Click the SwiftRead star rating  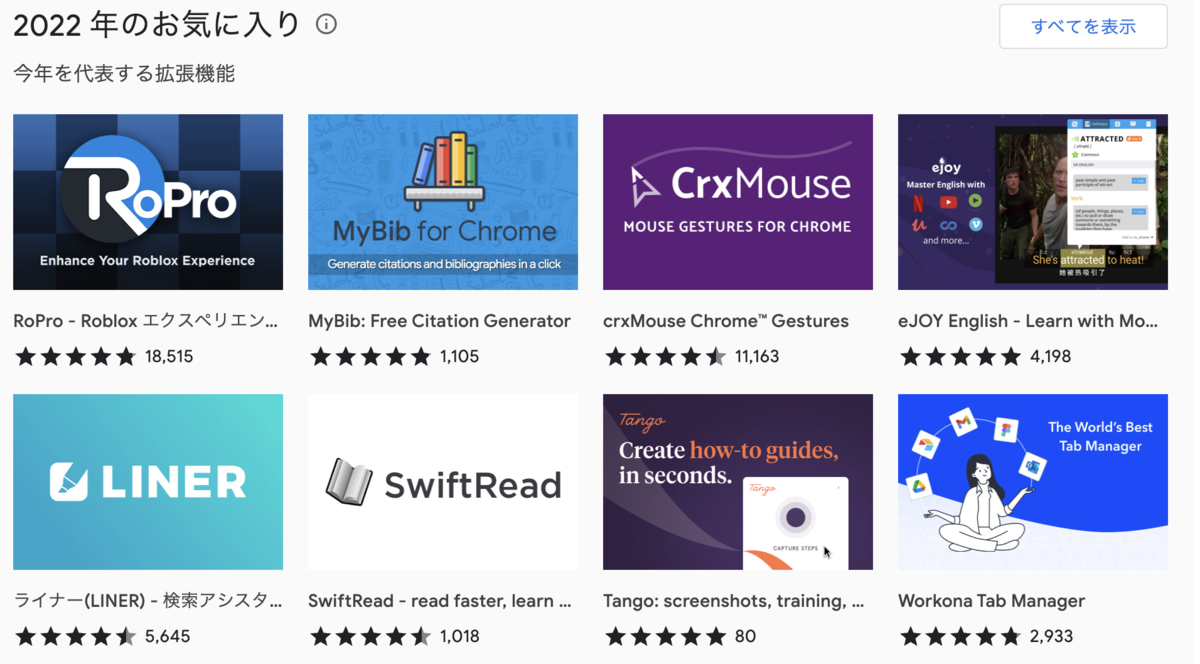click(371, 636)
